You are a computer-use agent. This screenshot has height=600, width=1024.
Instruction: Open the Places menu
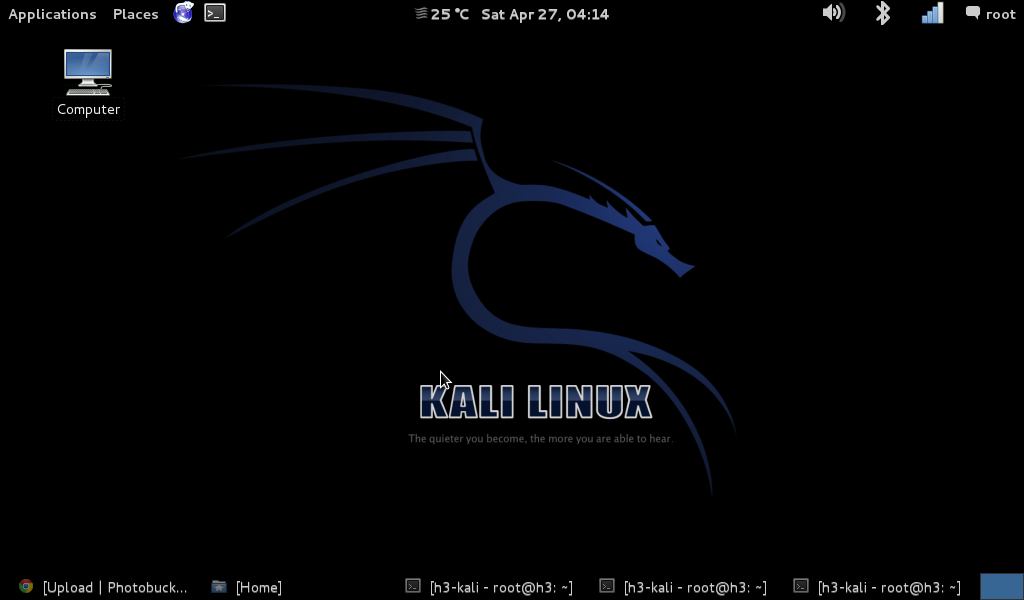(135, 14)
